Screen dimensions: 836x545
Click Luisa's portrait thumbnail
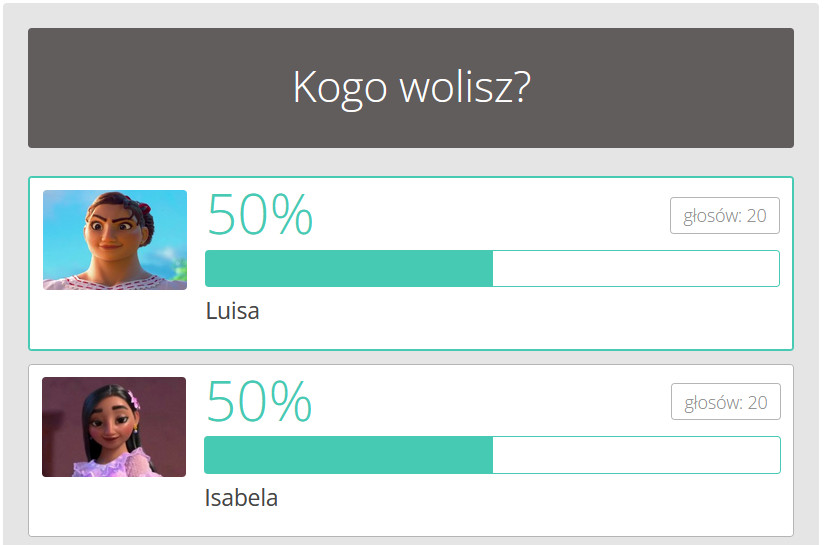point(115,240)
